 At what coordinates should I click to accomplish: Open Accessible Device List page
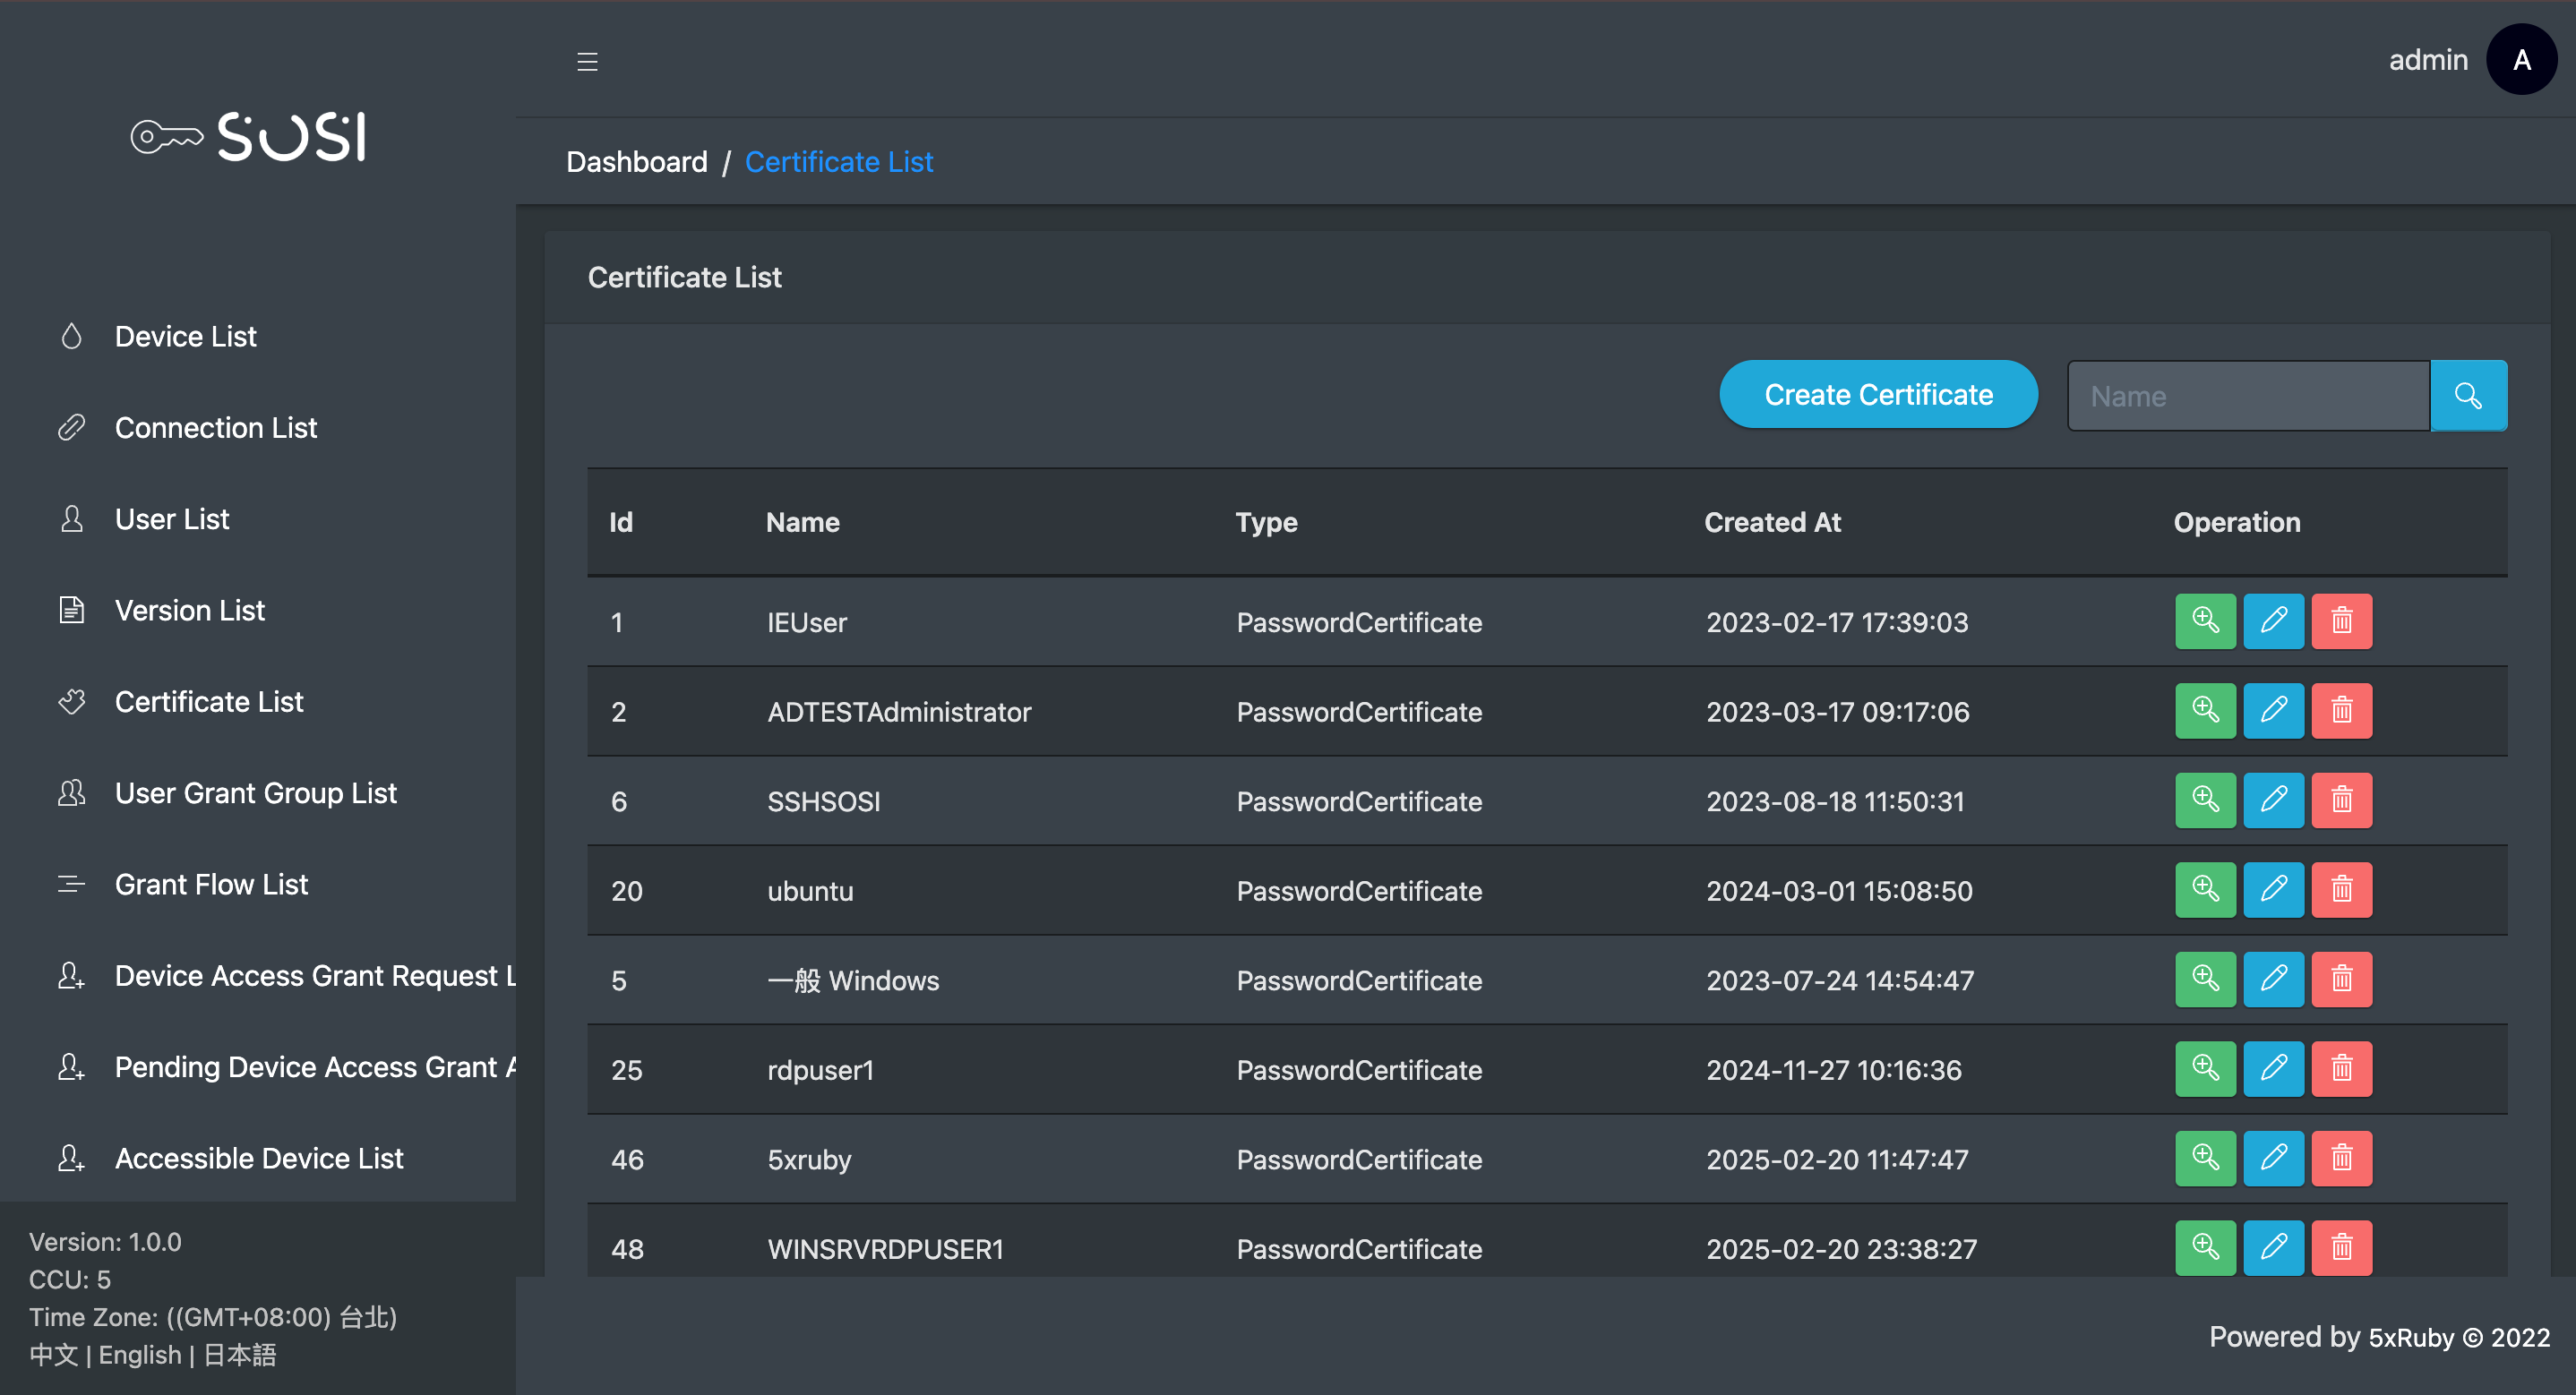point(258,1158)
